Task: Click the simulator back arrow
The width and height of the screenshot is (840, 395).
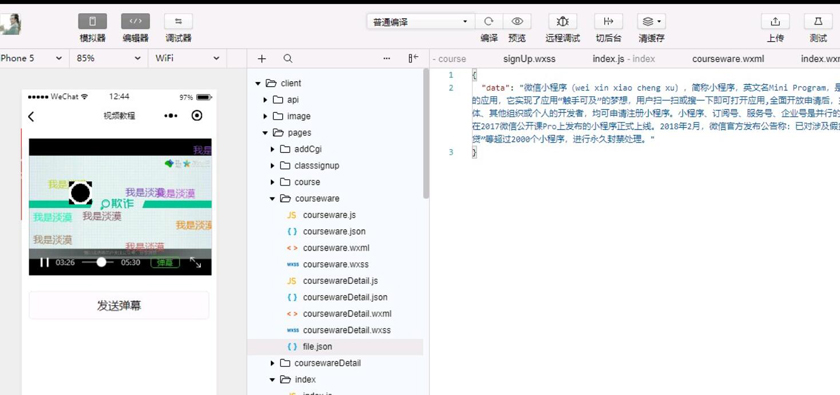Action: point(31,116)
